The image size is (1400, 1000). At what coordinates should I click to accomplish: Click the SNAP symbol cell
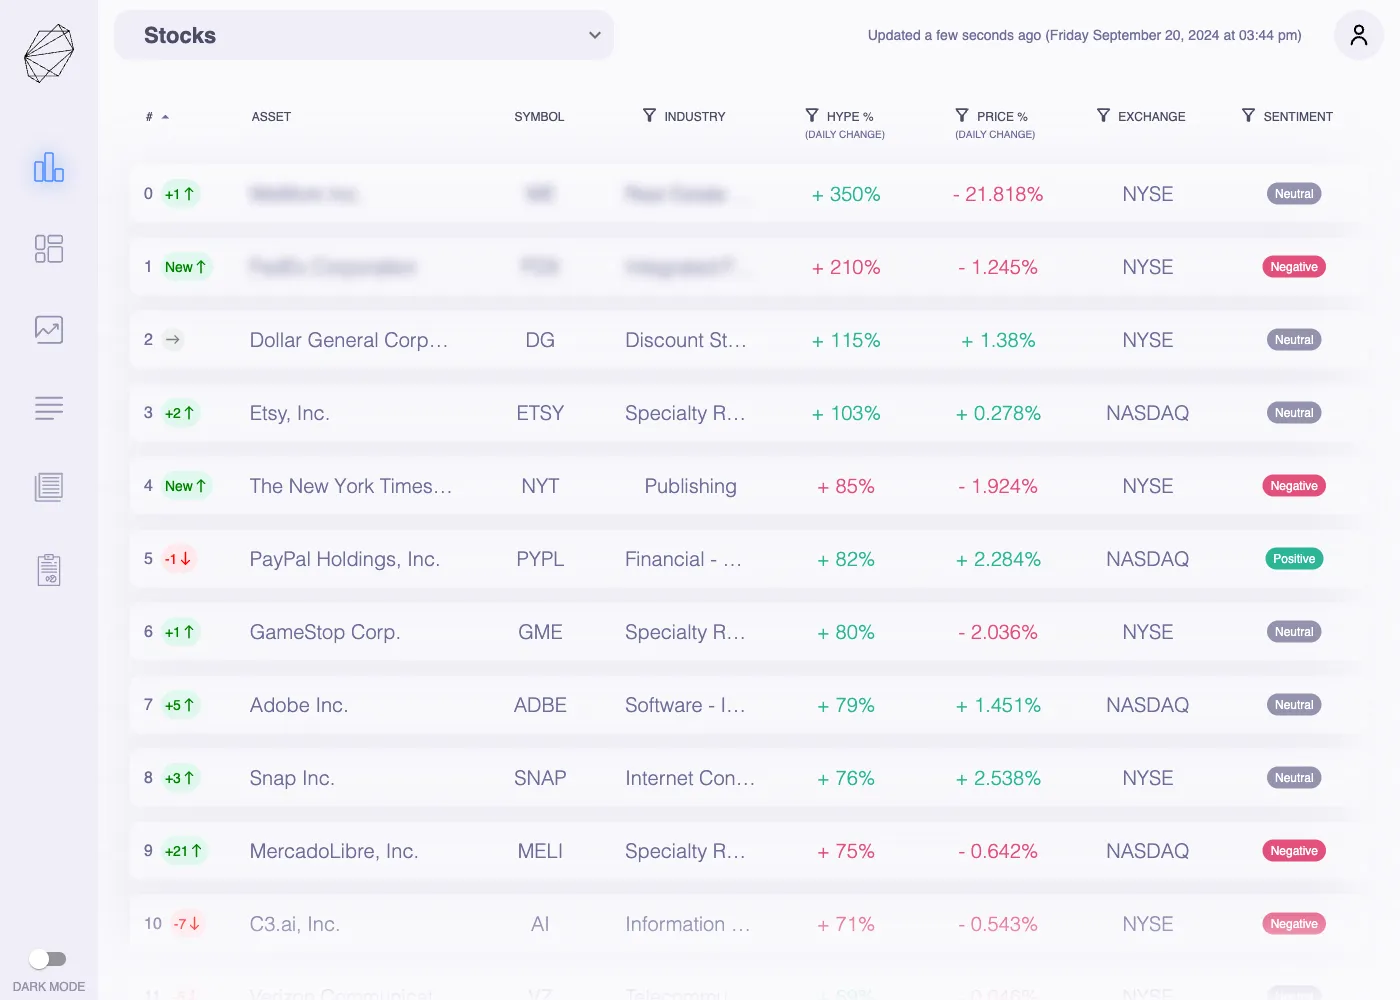click(540, 778)
